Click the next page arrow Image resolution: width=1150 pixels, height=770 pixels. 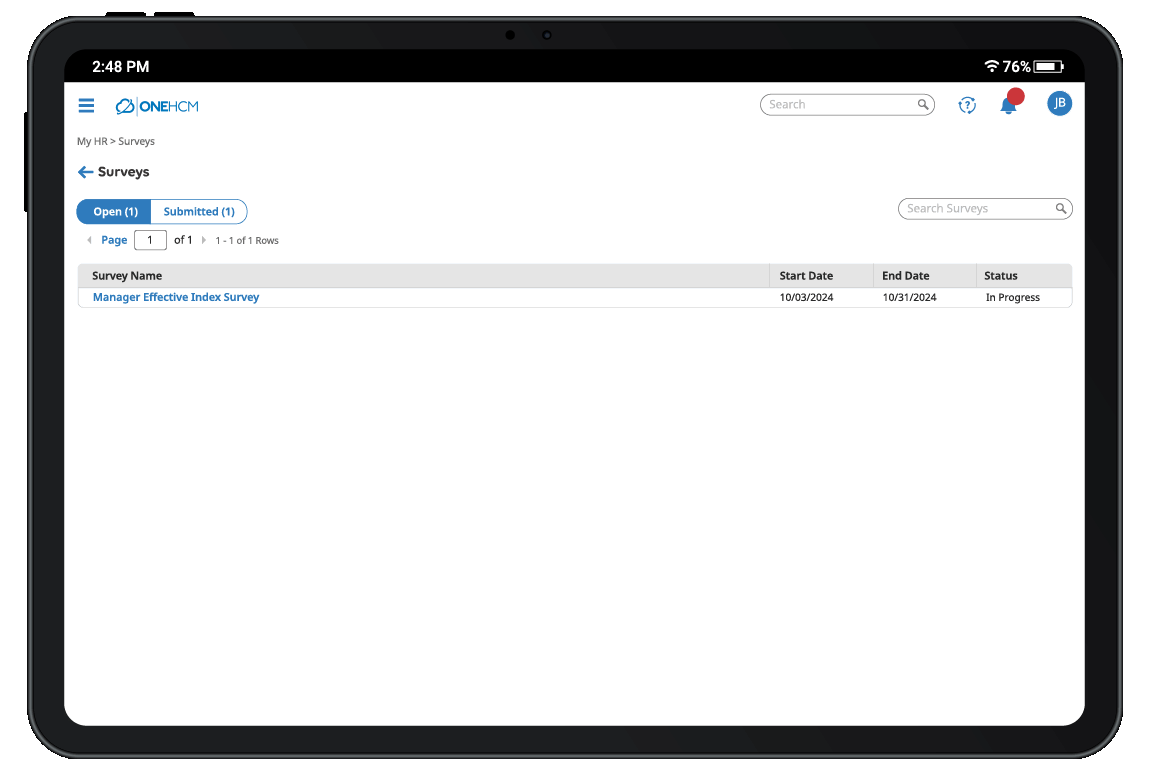pyautogui.click(x=204, y=240)
